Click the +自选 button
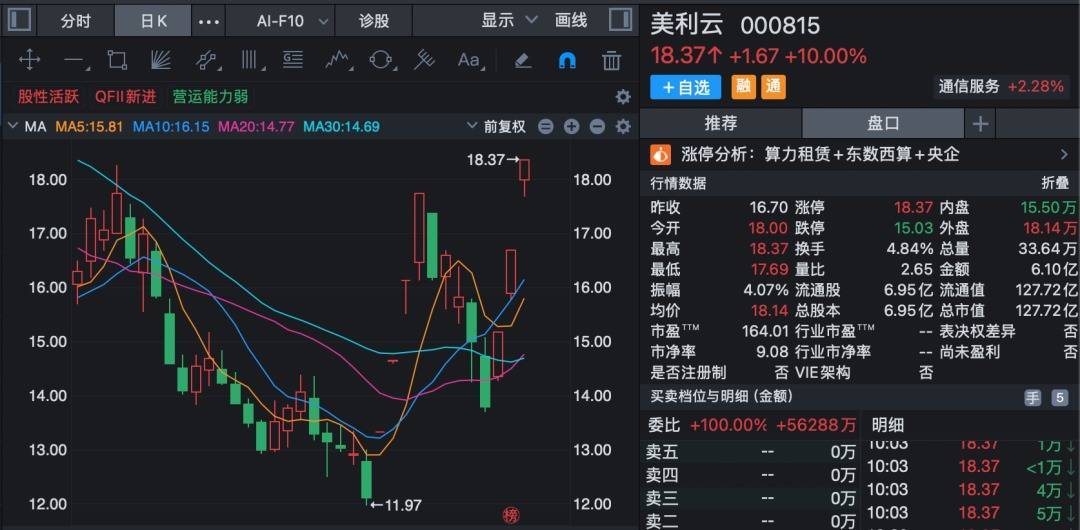 pyautogui.click(x=685, y=88)
